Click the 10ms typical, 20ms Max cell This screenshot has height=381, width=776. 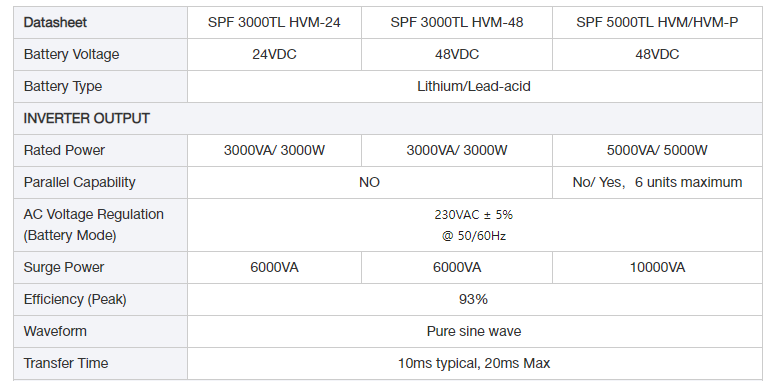coord(475,364)
